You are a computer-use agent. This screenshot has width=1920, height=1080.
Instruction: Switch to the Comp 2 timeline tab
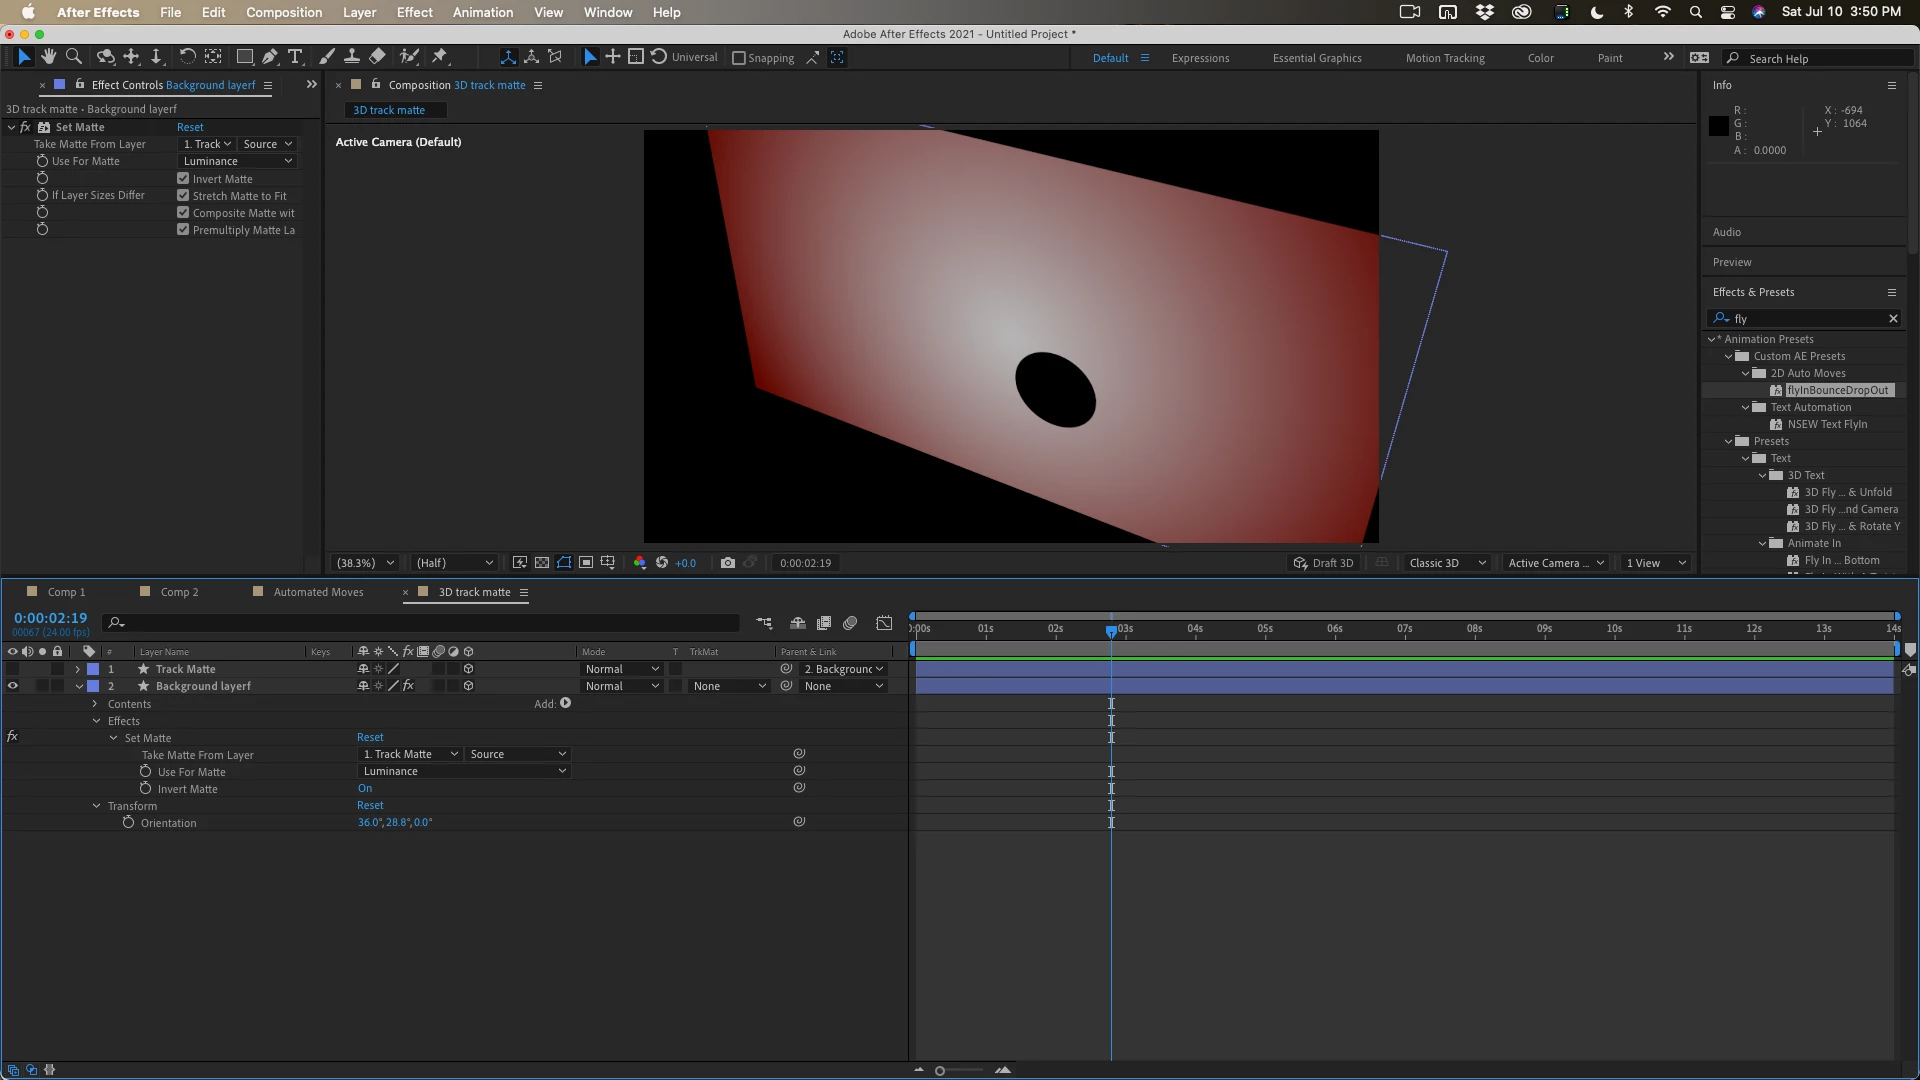click(x=179, y=592)
